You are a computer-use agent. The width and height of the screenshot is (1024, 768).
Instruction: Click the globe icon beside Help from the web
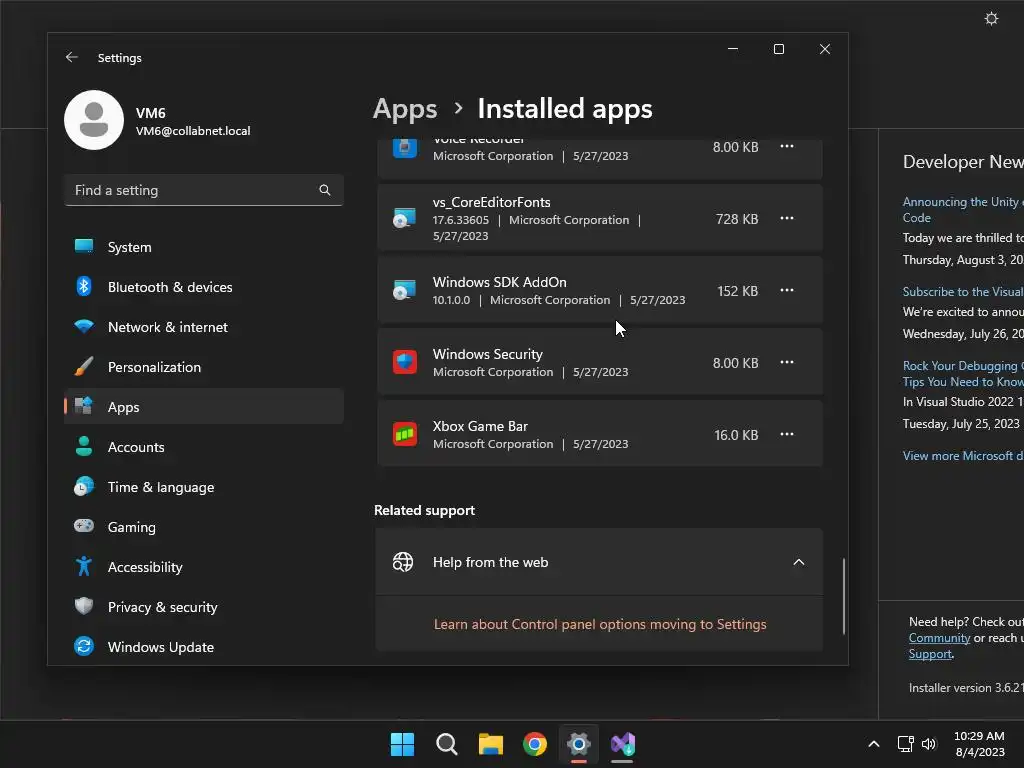click(x=403, y=562)
